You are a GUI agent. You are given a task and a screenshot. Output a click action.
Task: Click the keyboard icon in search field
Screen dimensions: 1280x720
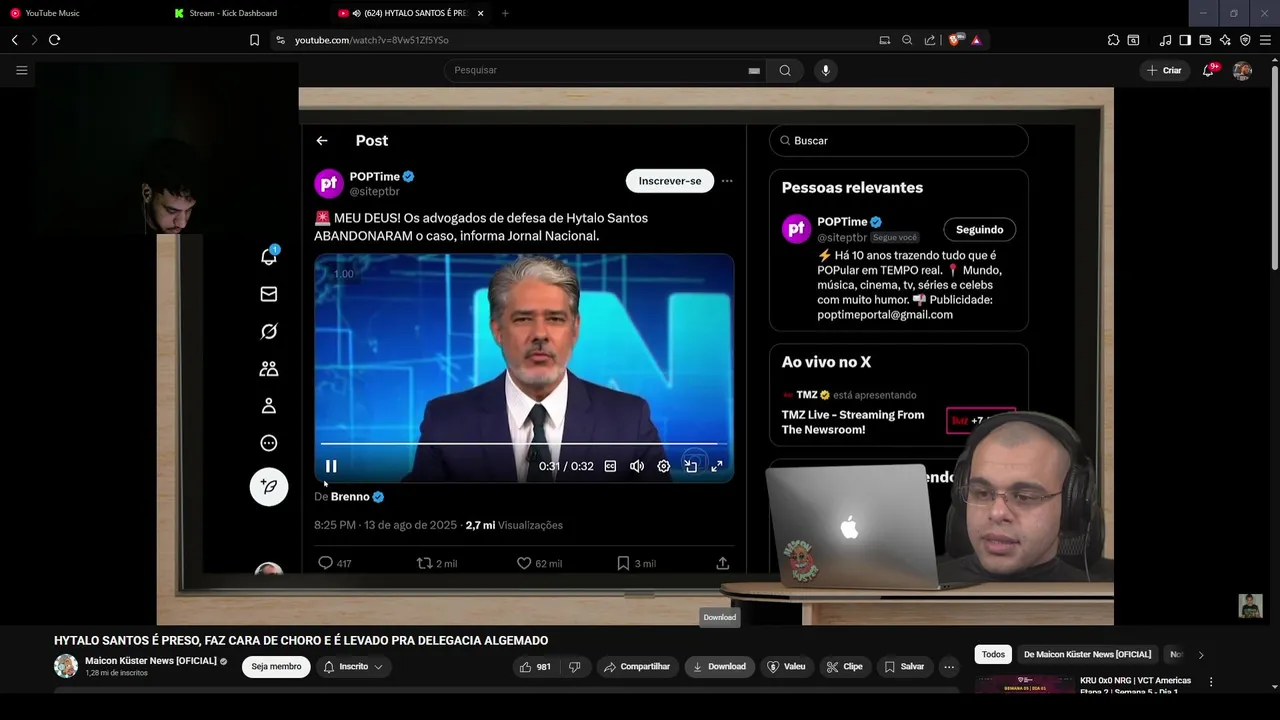(754, 70)
